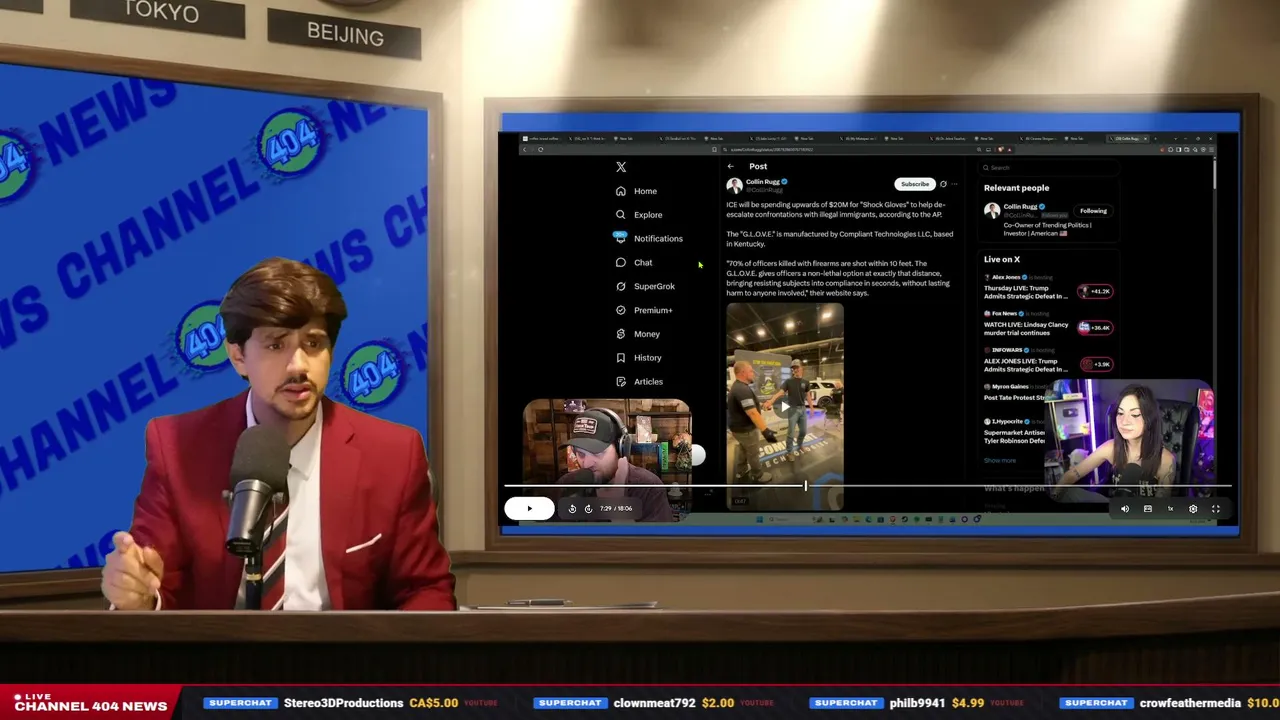This screenshot has height=720, width=1280.
Task: Open the playback speed 1x selector
Action: 1170,509
